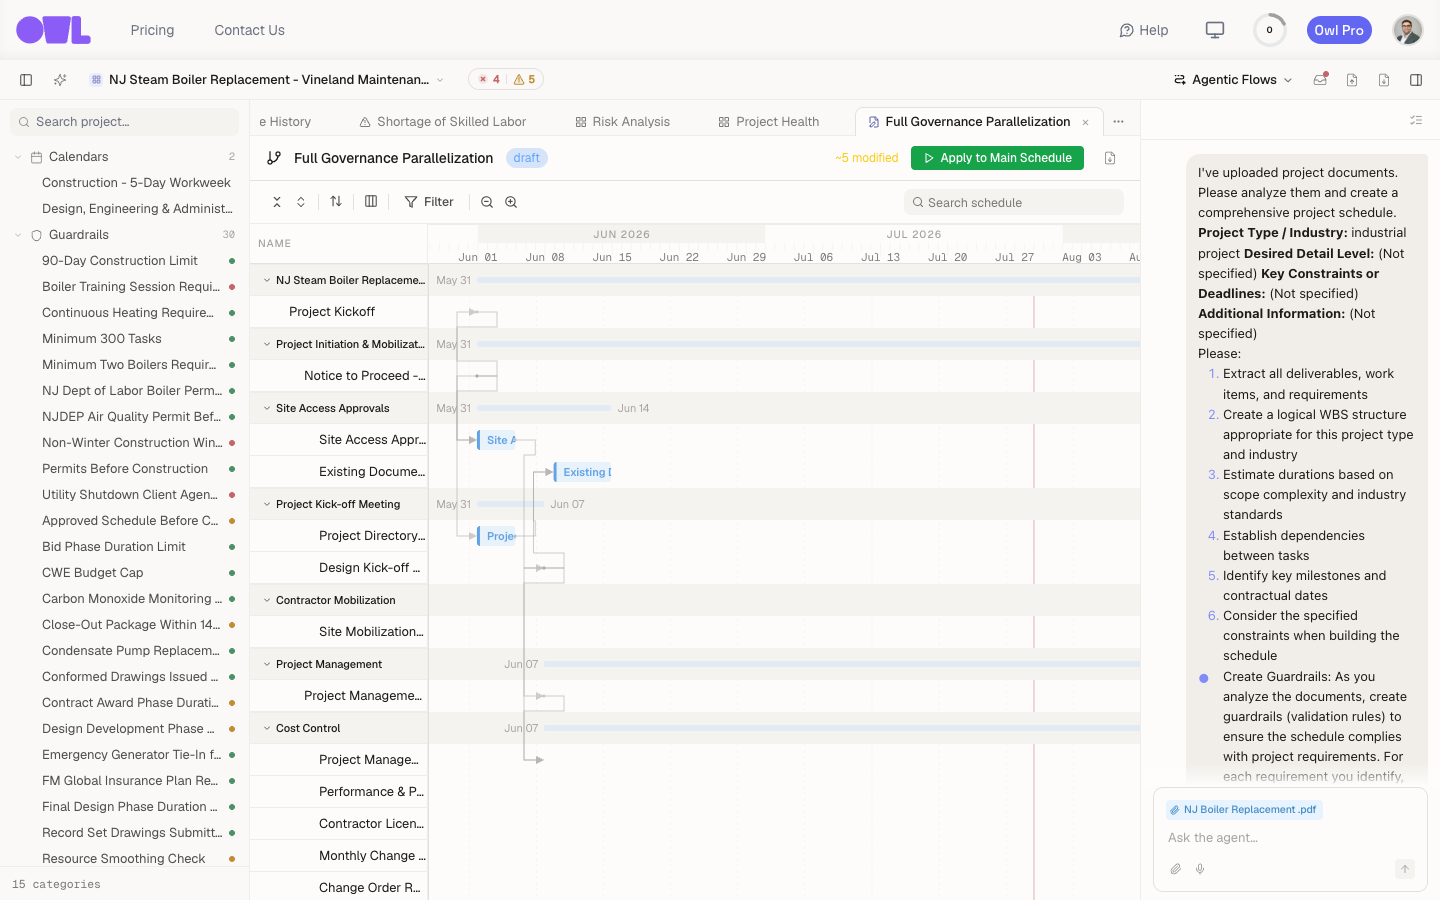The image size is (1440, 900).
Task: Collapse Project Management group
Action: (x=267, y=664)
